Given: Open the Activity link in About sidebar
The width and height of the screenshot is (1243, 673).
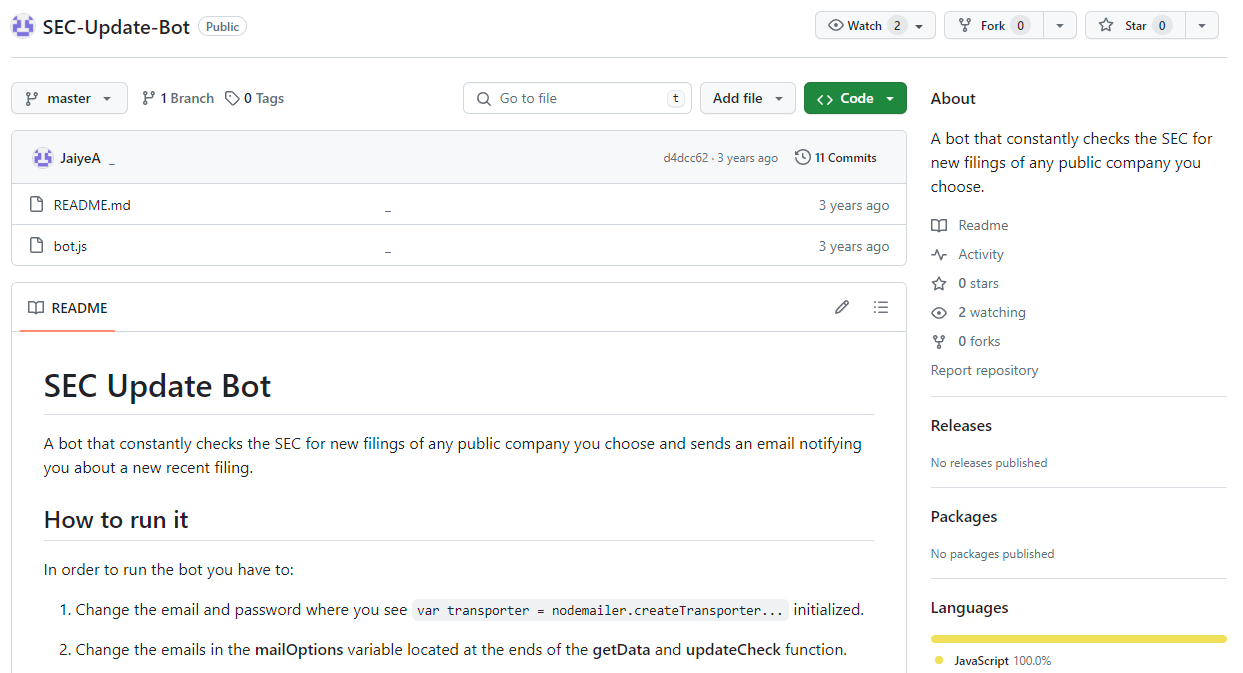Looking at the screenshot, I should point(981,255).
